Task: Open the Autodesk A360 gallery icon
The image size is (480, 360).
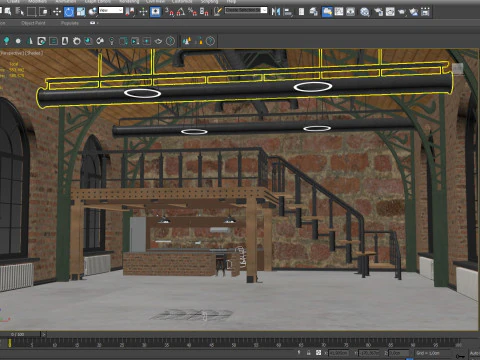Action: pos(425,12)
